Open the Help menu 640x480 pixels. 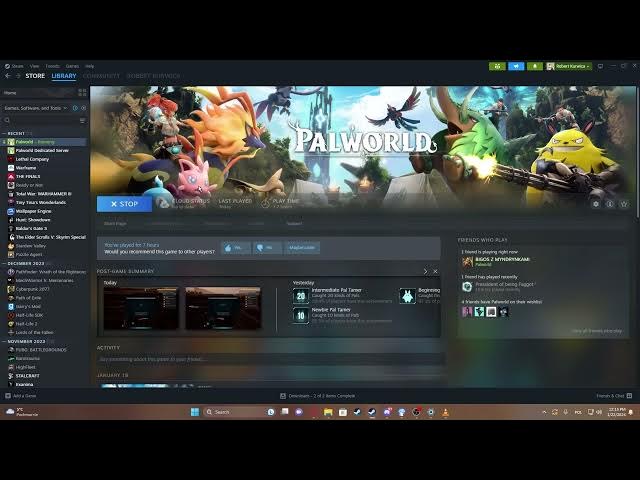[89, 66]
